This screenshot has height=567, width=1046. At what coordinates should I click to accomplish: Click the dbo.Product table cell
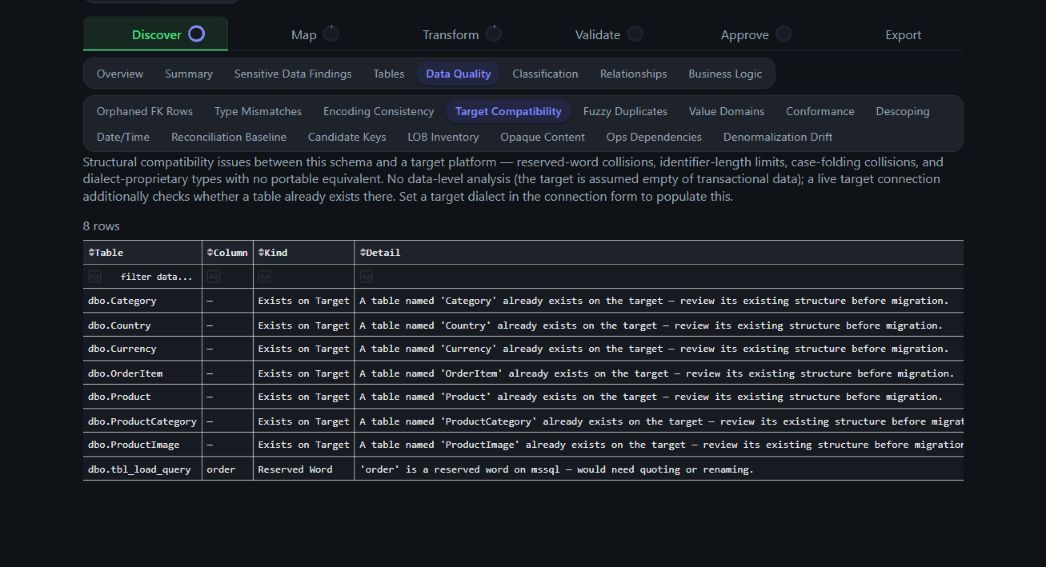pyautogui.click(x=142, y=397)
